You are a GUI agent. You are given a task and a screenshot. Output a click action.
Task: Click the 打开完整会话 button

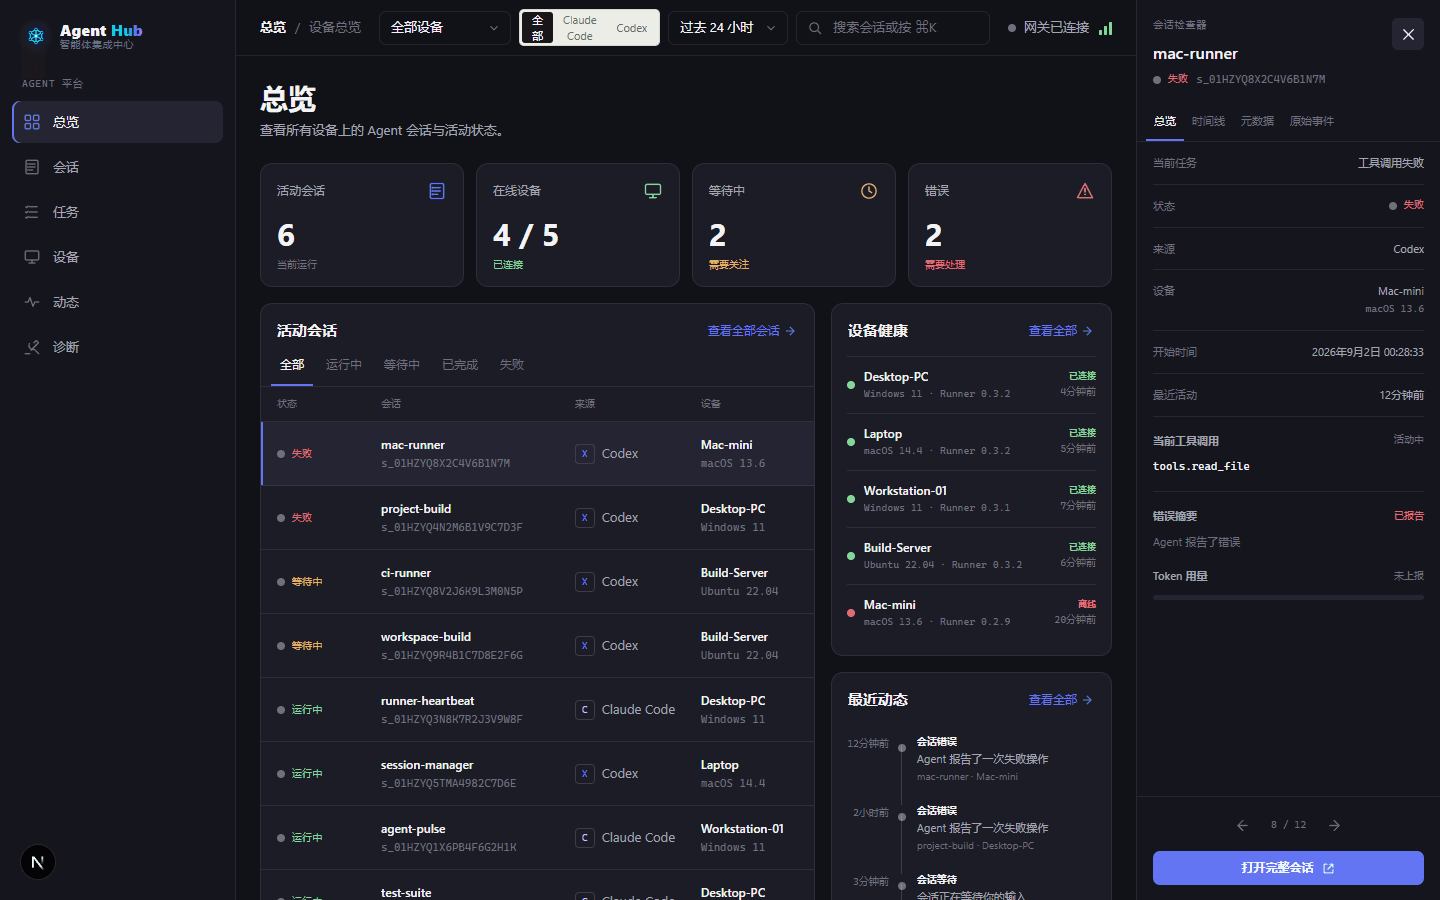tap(1288, 868)
